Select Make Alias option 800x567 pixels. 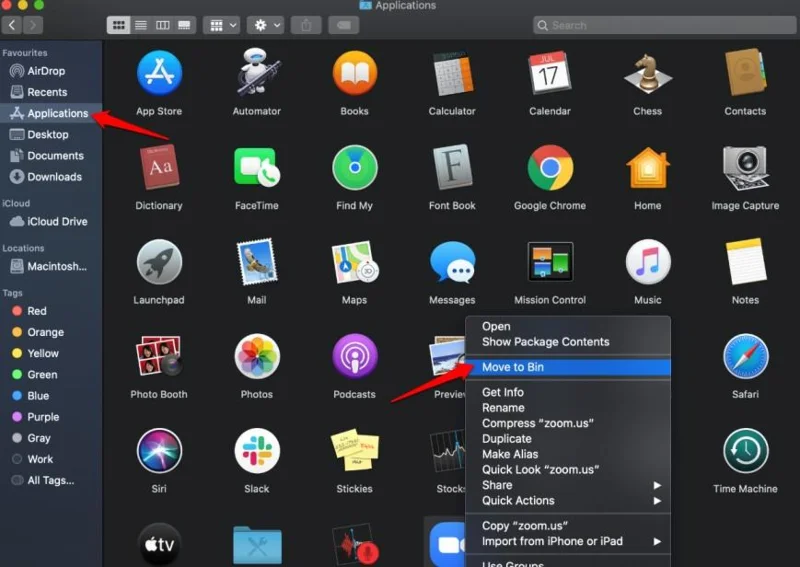click(x=568, y=454)
